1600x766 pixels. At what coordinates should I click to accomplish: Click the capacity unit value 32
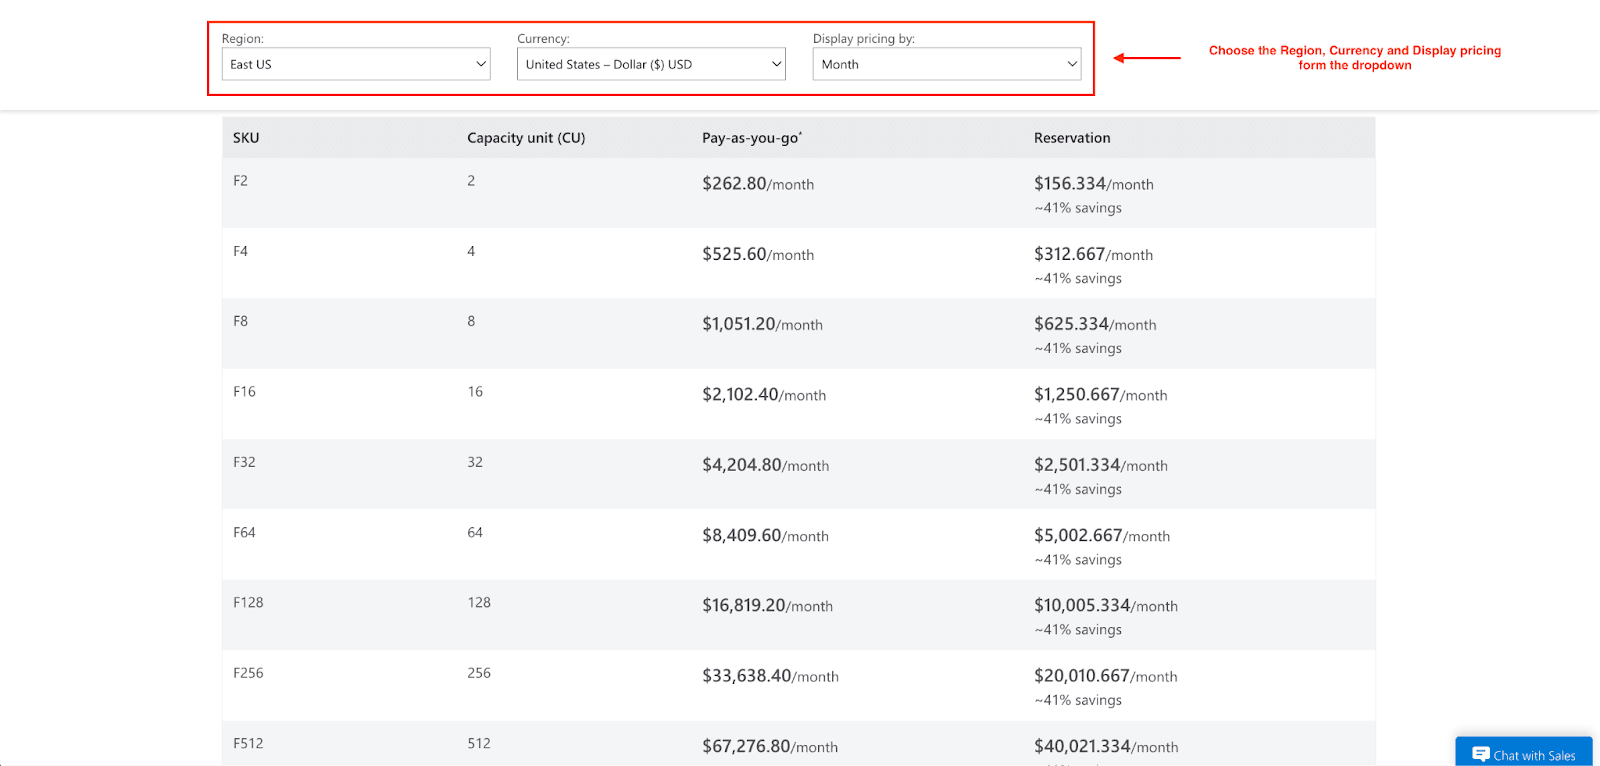(475, 462)
